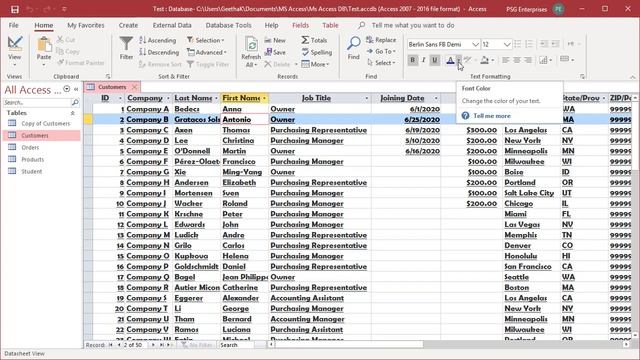Click the Tell me more link
Image resolution: width=640 pixels, height=360 pixels.
[492, 116]
